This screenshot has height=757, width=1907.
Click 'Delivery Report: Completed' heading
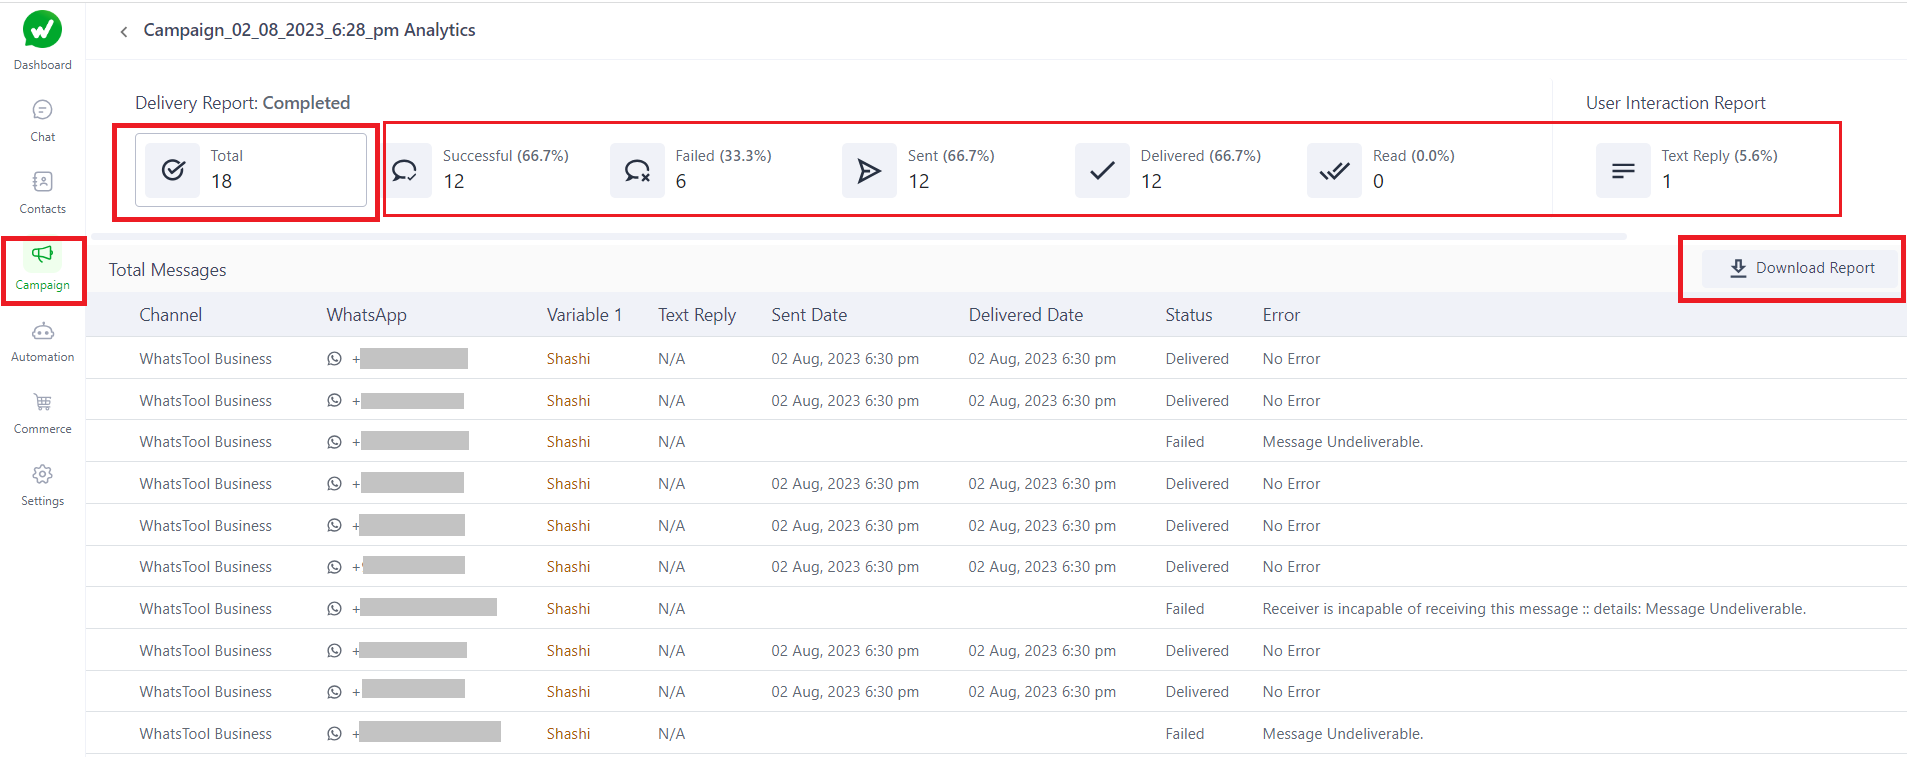[242, 103]
